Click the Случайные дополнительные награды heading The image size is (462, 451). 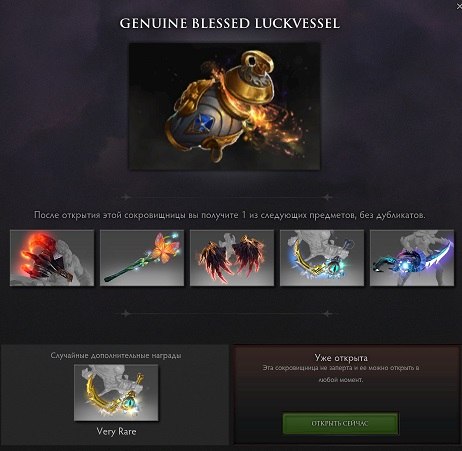coord(116,355)
